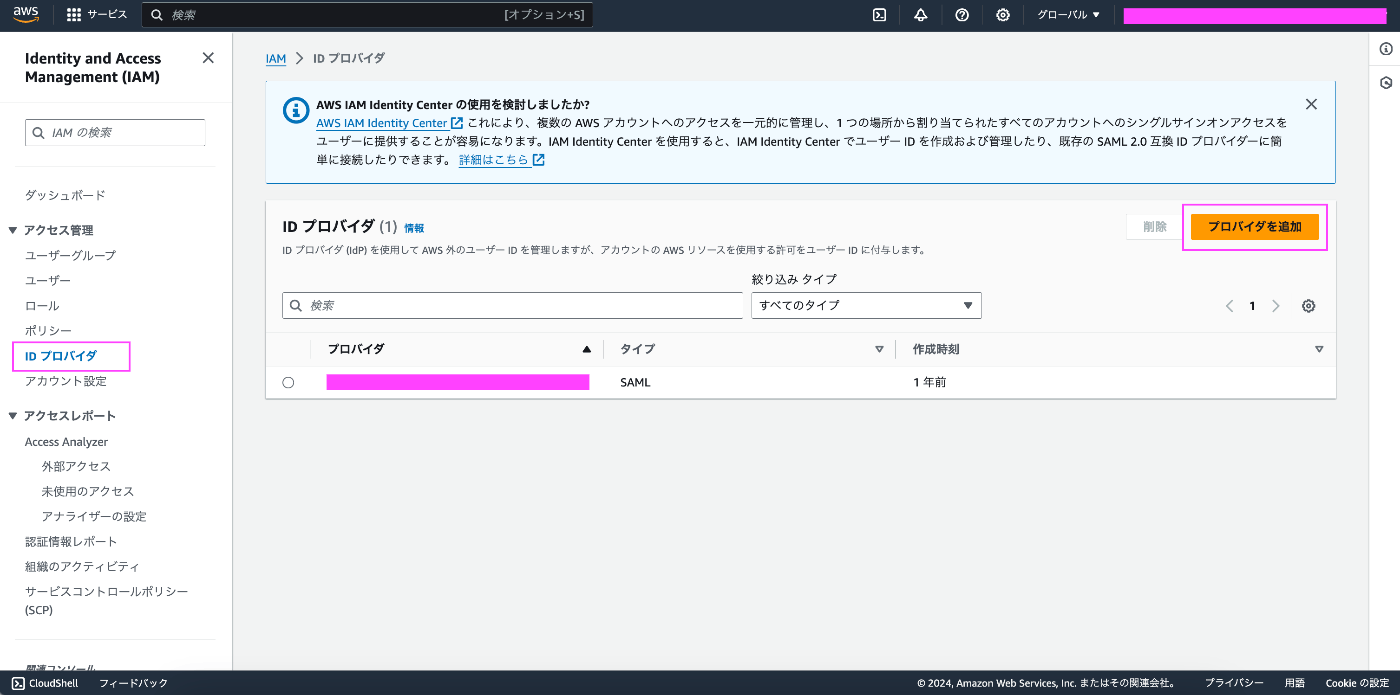1400x695 pixels.
Task: Open the 詳細はこちら link
Action: coord(501,160)
